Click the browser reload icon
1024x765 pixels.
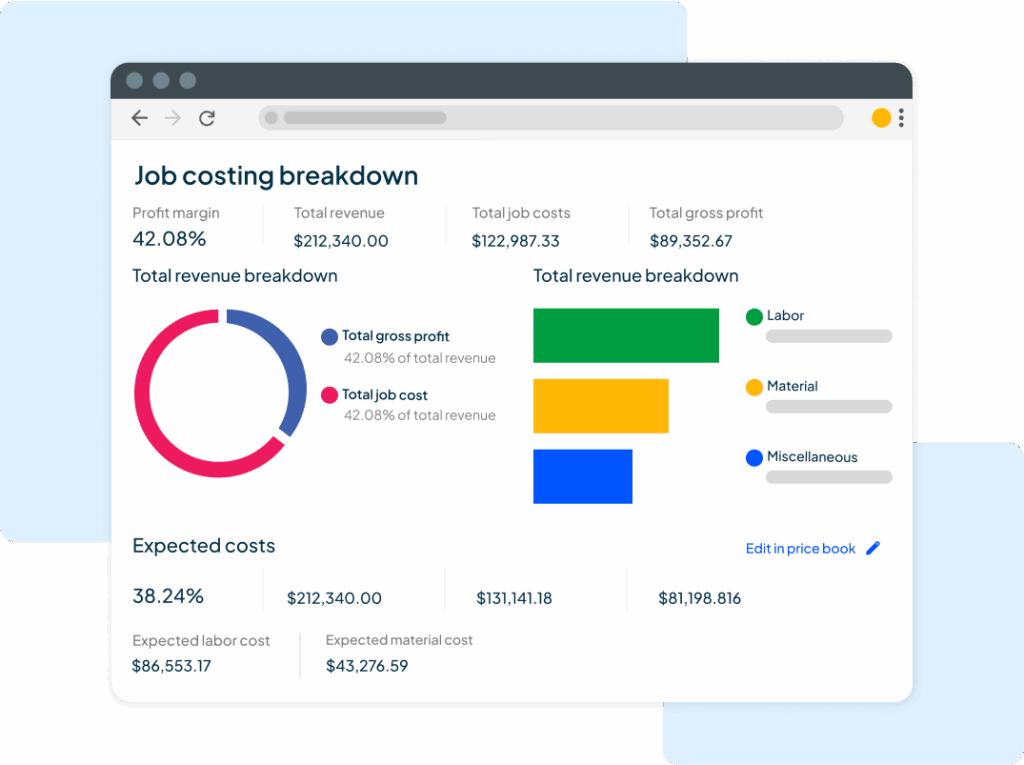coord(207,117)
